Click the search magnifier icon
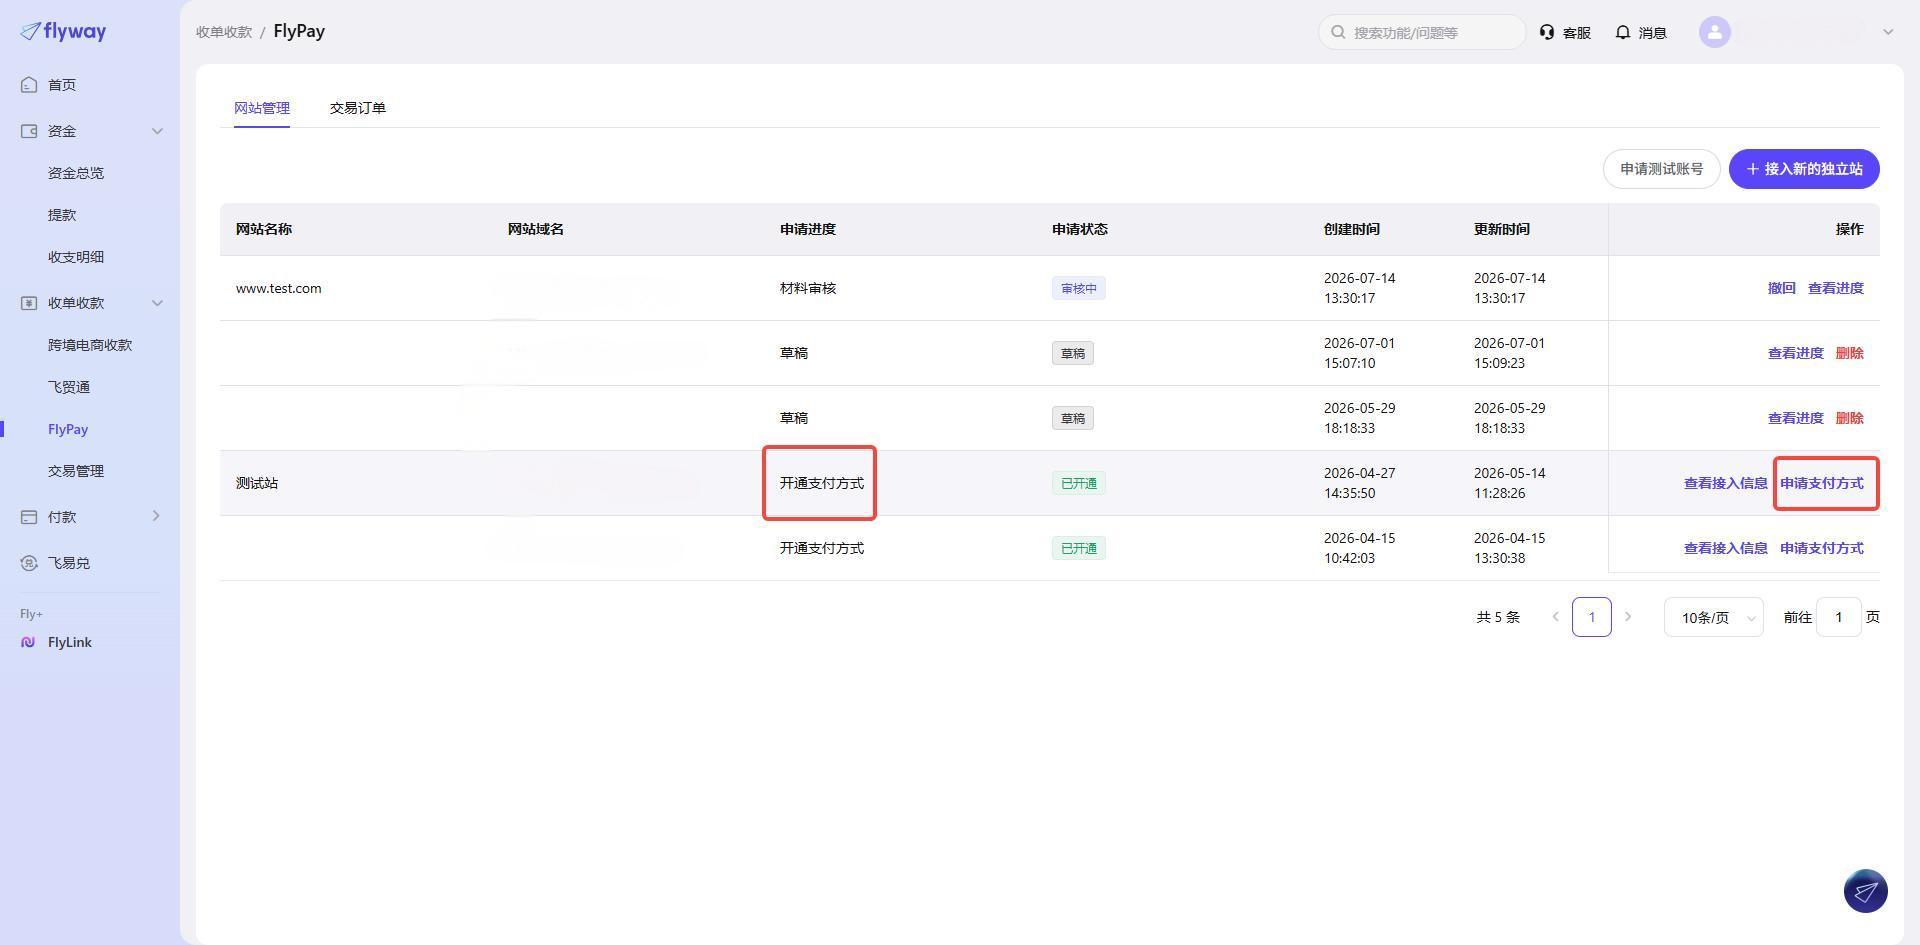Image resolution: width=1920 pixels, height=945 pixels. (1338, 32)
